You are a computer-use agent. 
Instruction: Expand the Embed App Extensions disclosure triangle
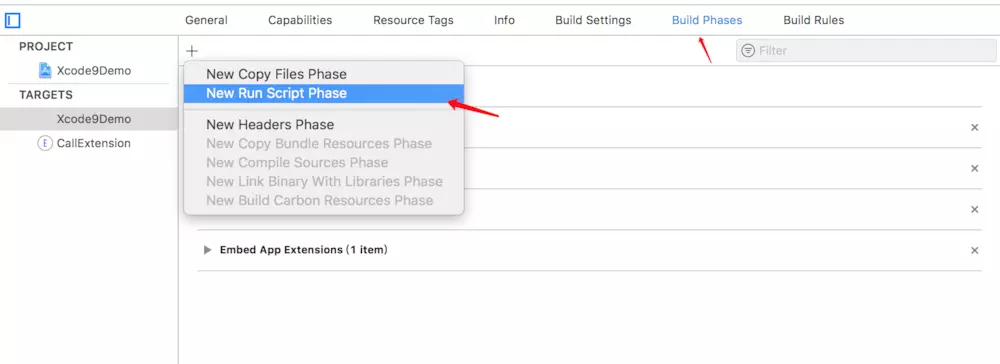207,250
